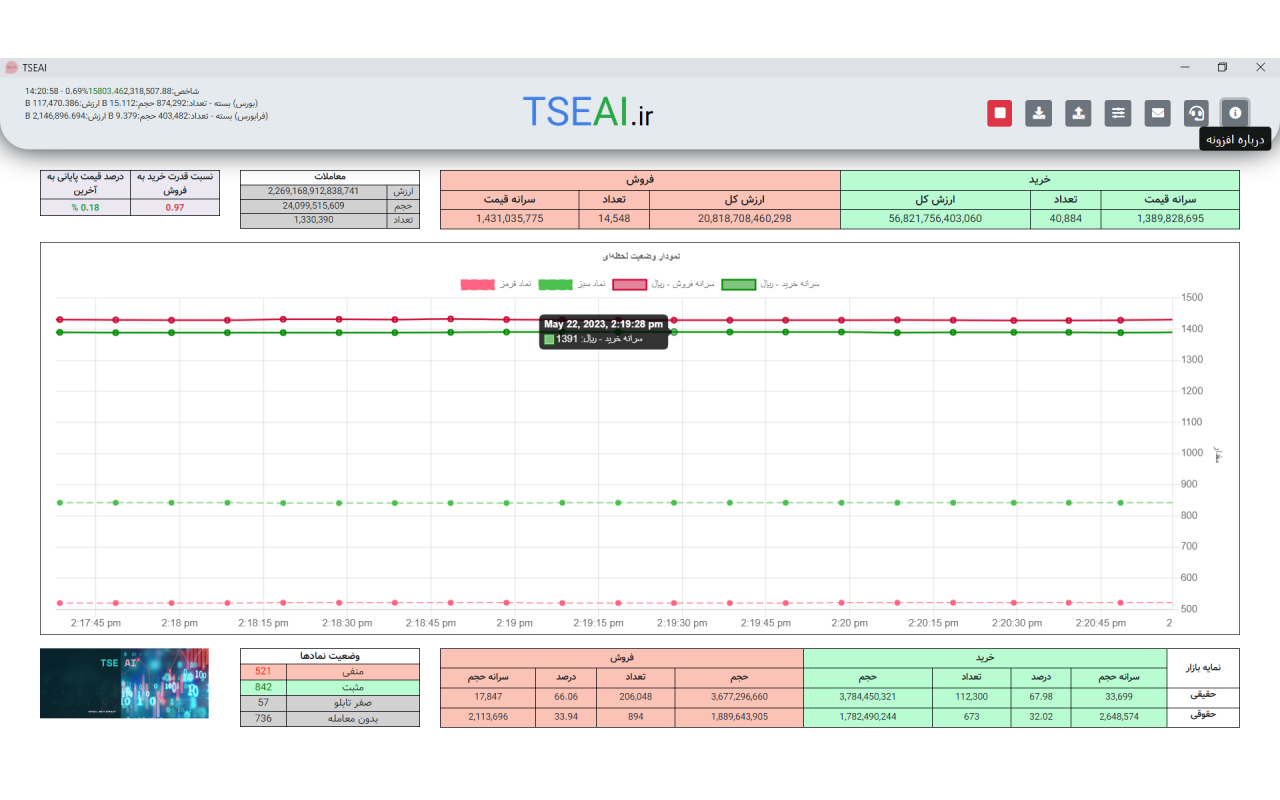
Task: Click the pink نماد قرمز legend swatch
Action: (477, 284)
